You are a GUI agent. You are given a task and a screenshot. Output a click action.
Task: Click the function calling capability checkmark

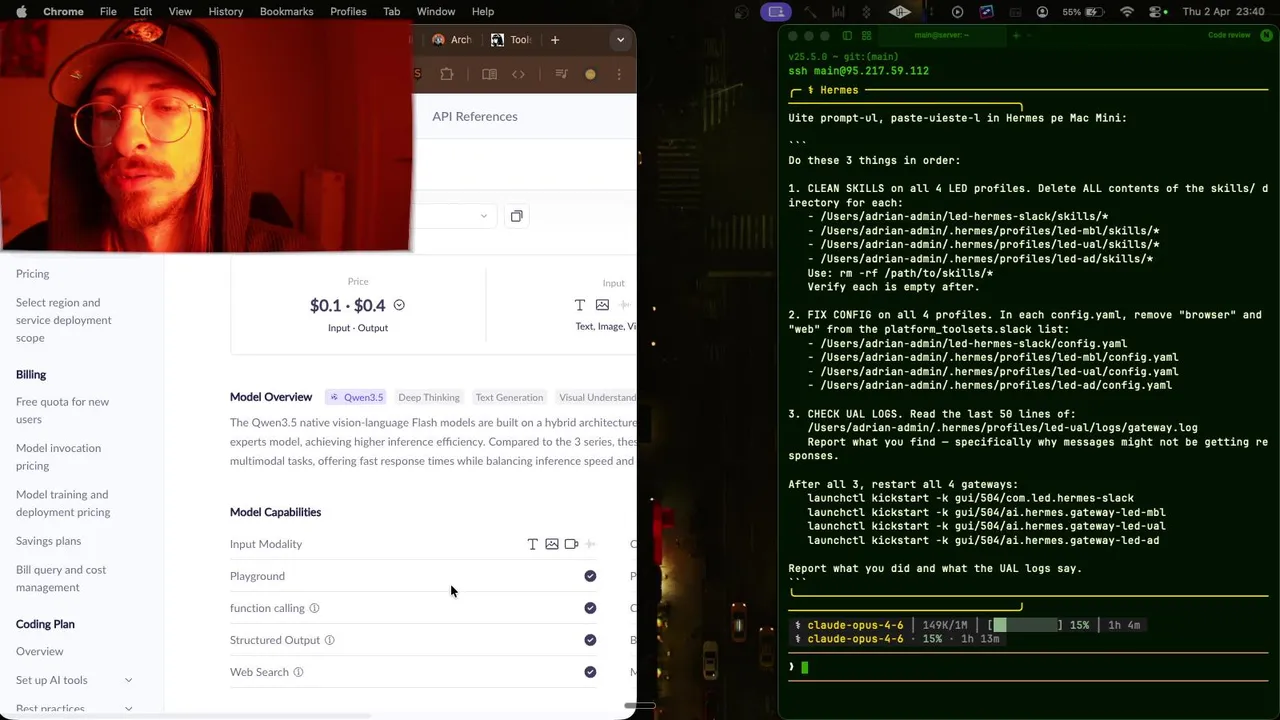(x=590, y=608)
